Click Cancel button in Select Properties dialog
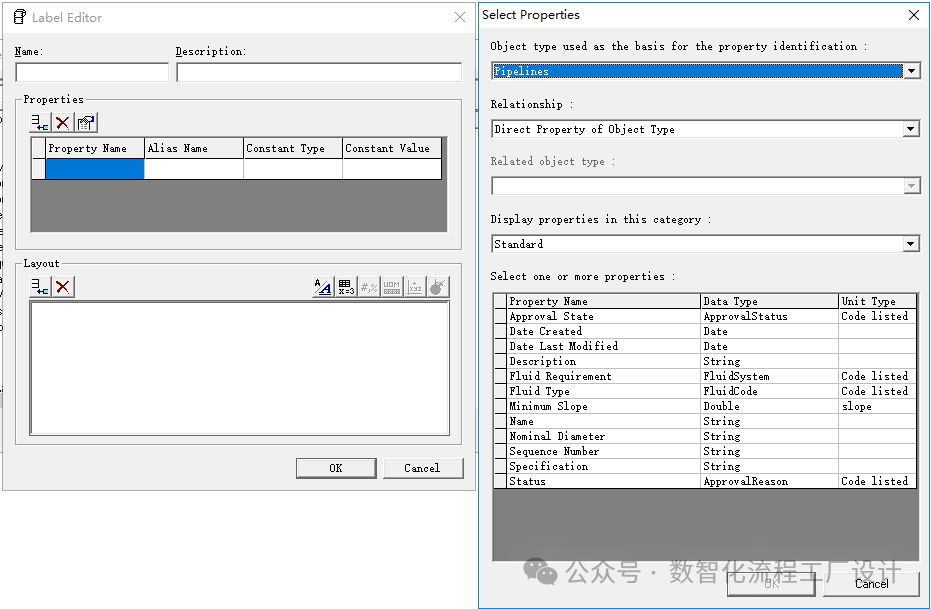The height and width of the screenshot is (609, 931). pyautogui.click(x=871, y=584)
